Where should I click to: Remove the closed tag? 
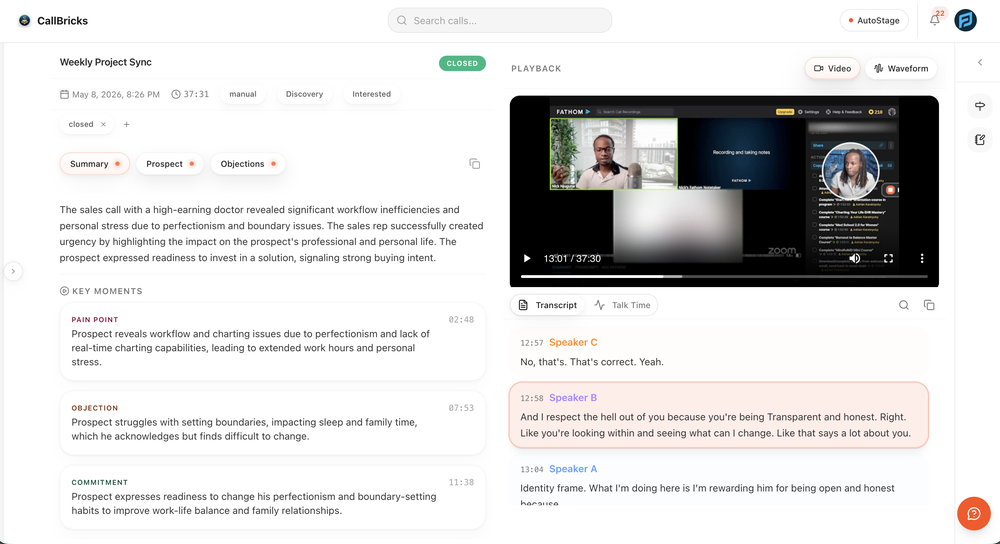(103, 124)
